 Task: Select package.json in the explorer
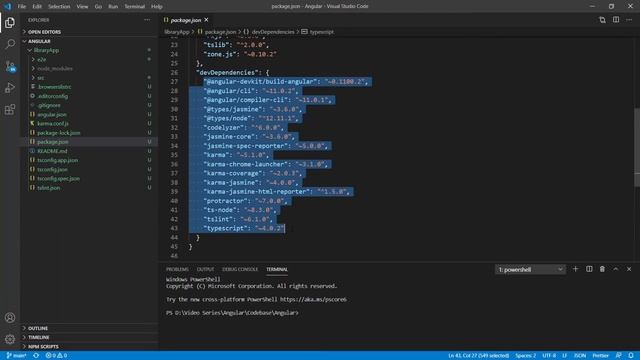tap(89, 142)
